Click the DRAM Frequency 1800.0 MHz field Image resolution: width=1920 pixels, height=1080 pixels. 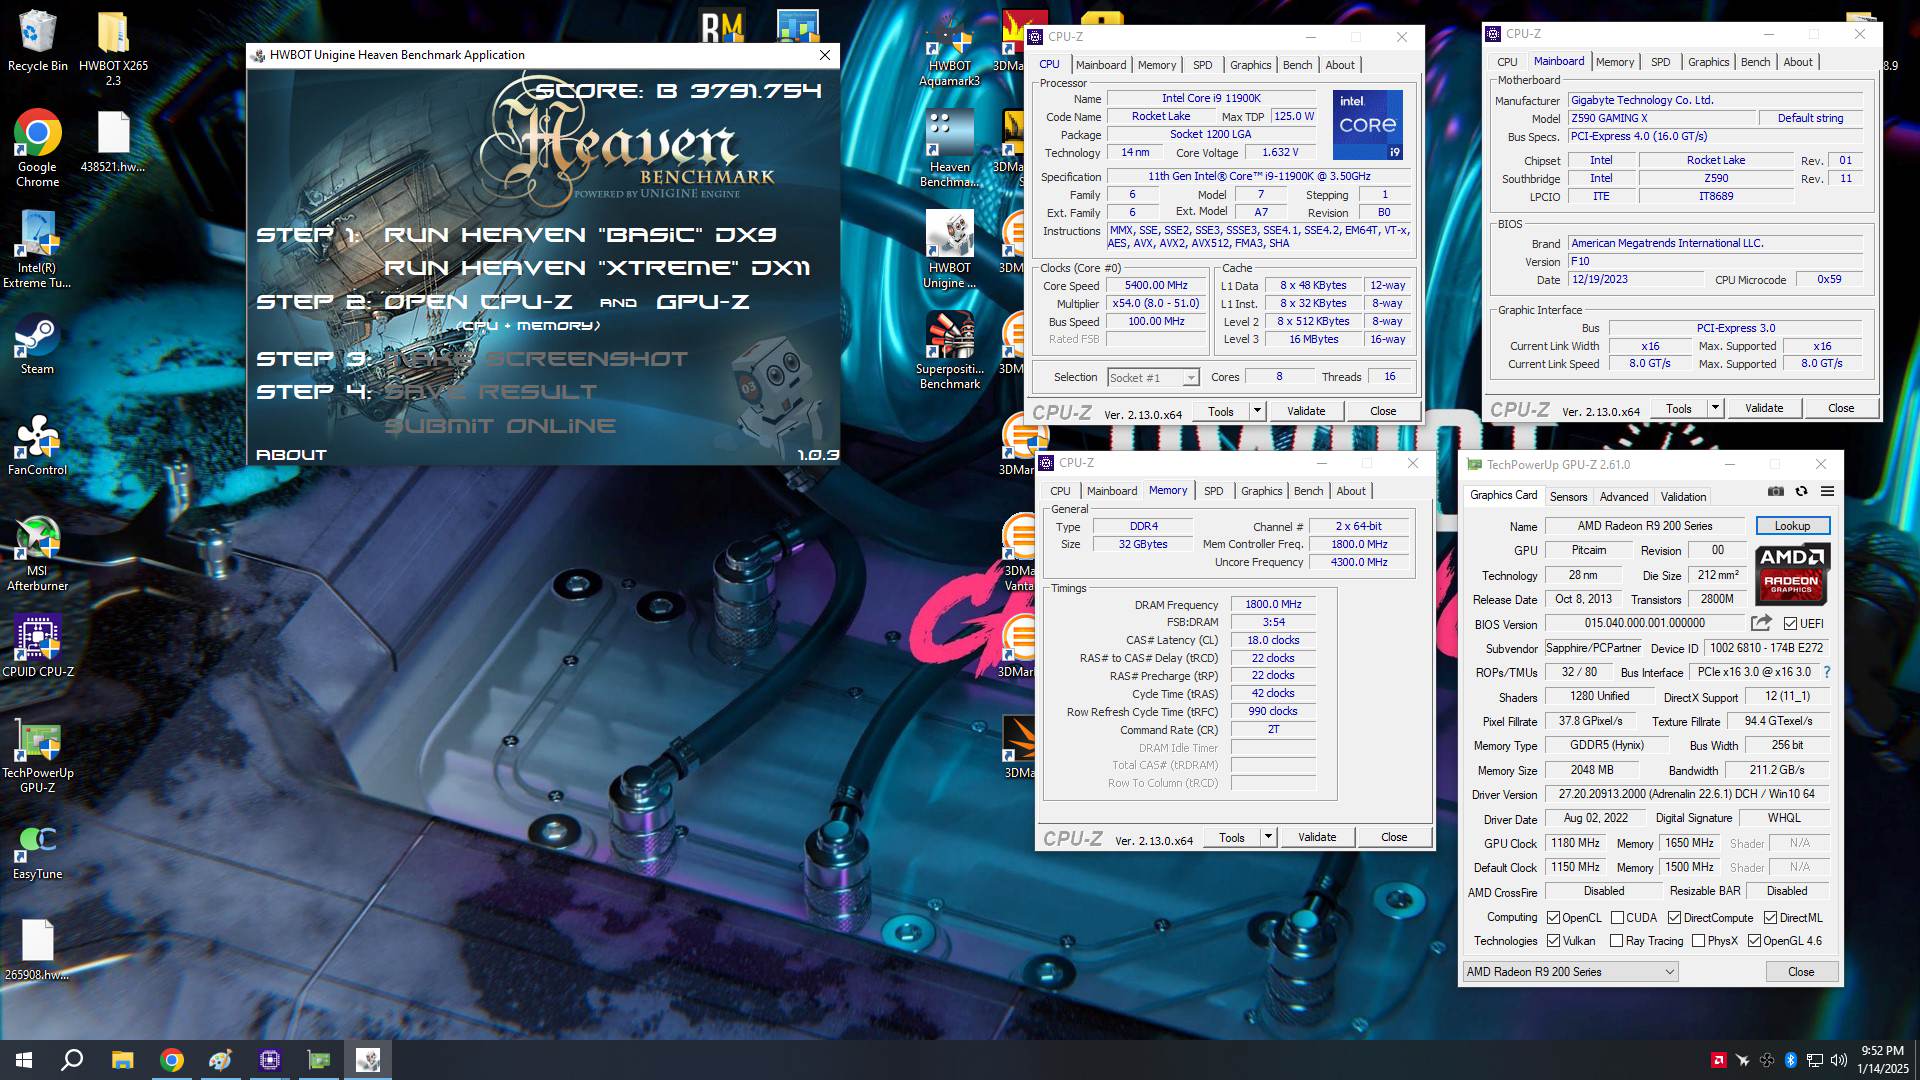coord(1273,605)
